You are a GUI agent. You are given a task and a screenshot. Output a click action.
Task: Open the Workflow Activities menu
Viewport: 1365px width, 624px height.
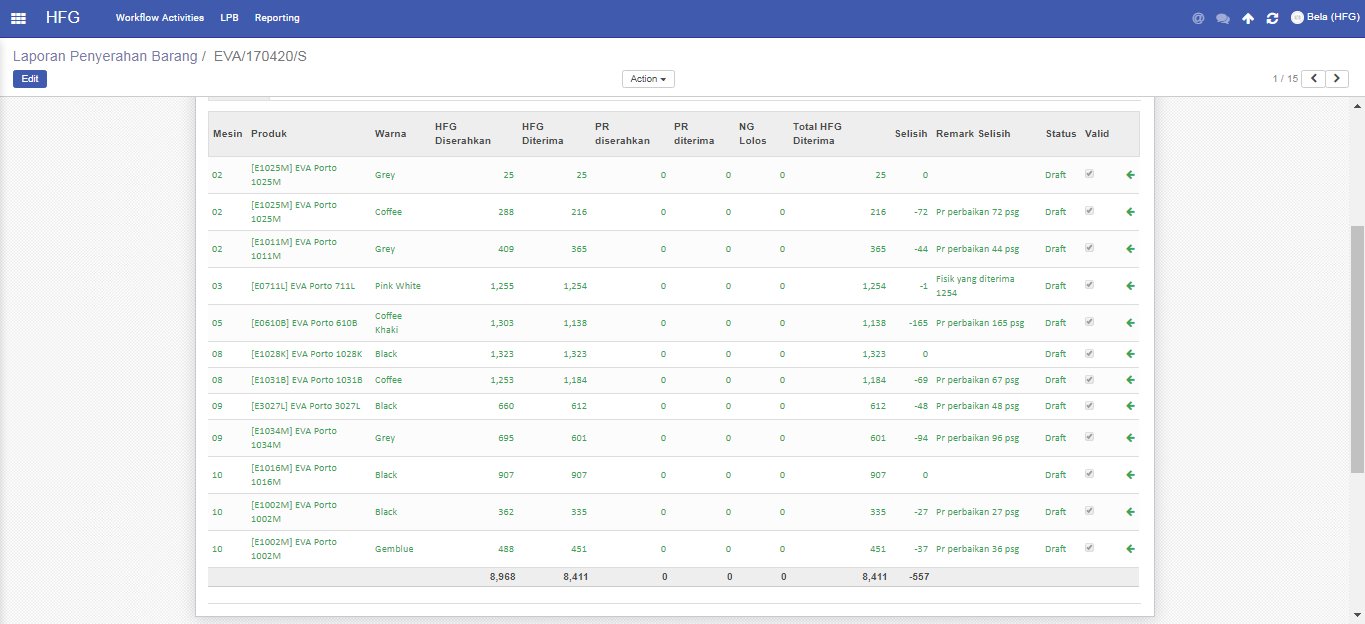click(x=159, y=18)
